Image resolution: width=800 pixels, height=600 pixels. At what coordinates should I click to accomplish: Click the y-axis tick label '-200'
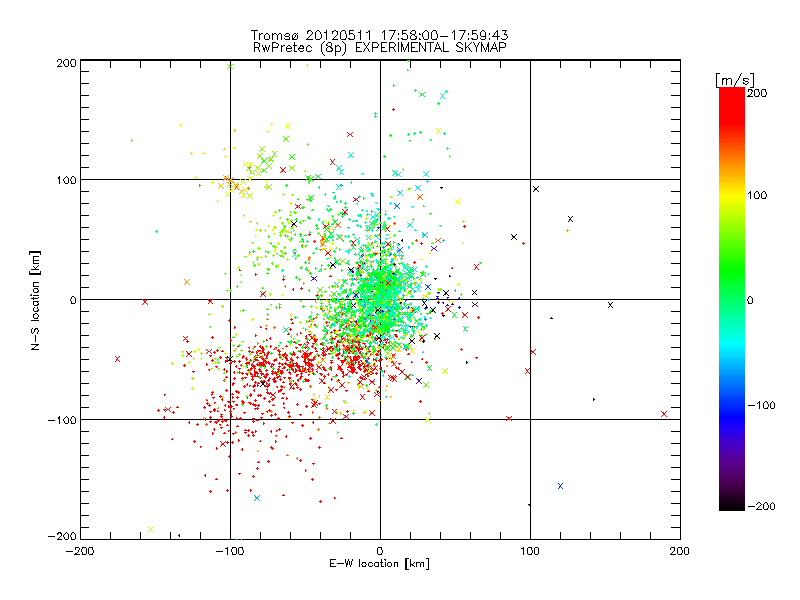[62, 536]
